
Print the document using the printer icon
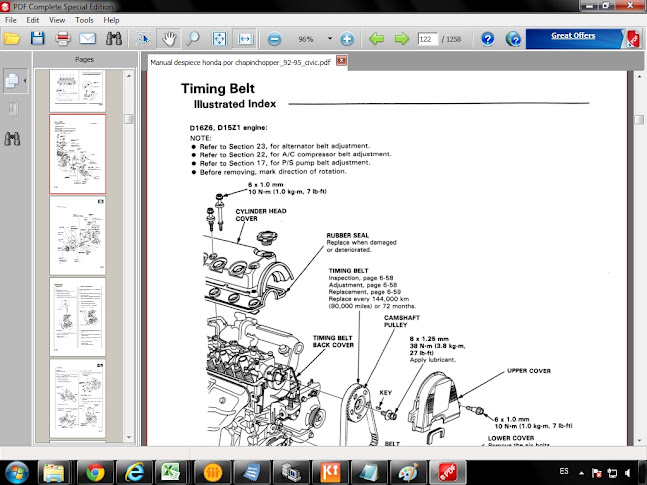(63, 39)
